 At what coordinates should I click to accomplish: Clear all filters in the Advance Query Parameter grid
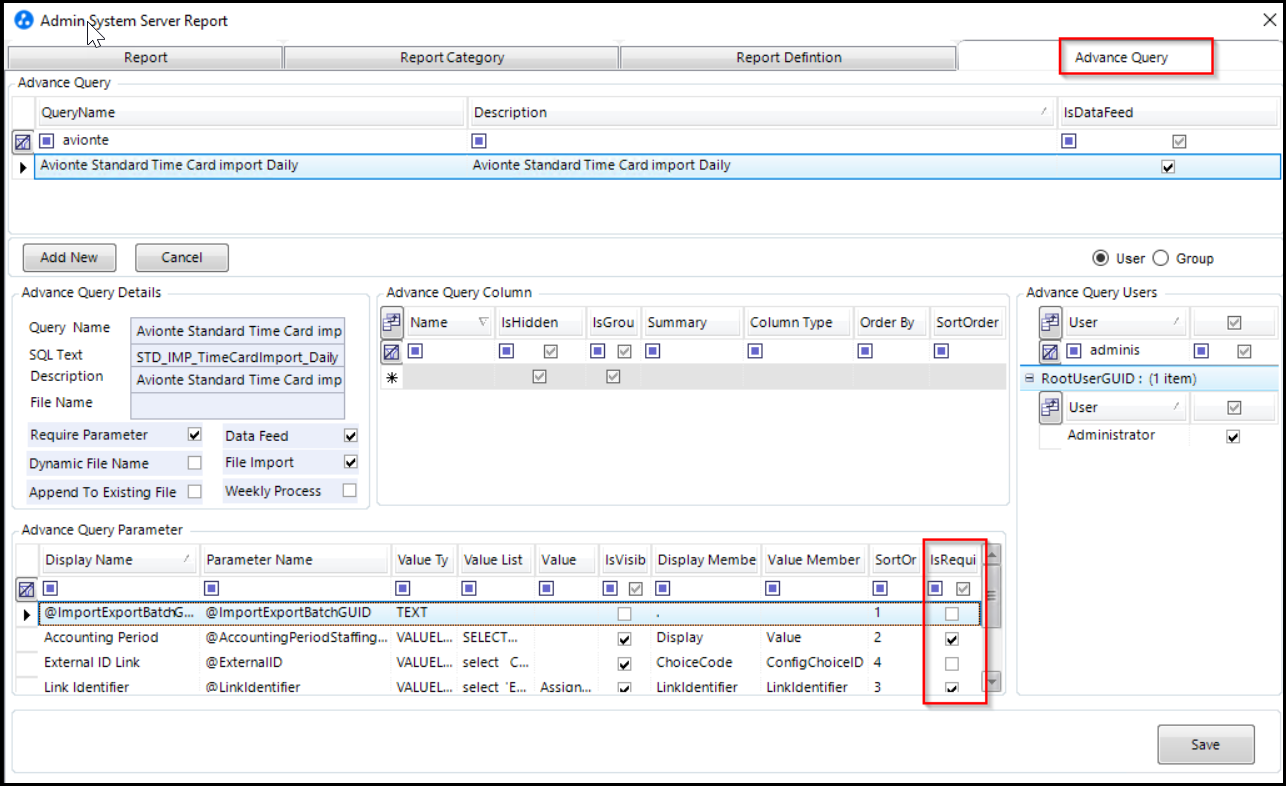[26, 589]
